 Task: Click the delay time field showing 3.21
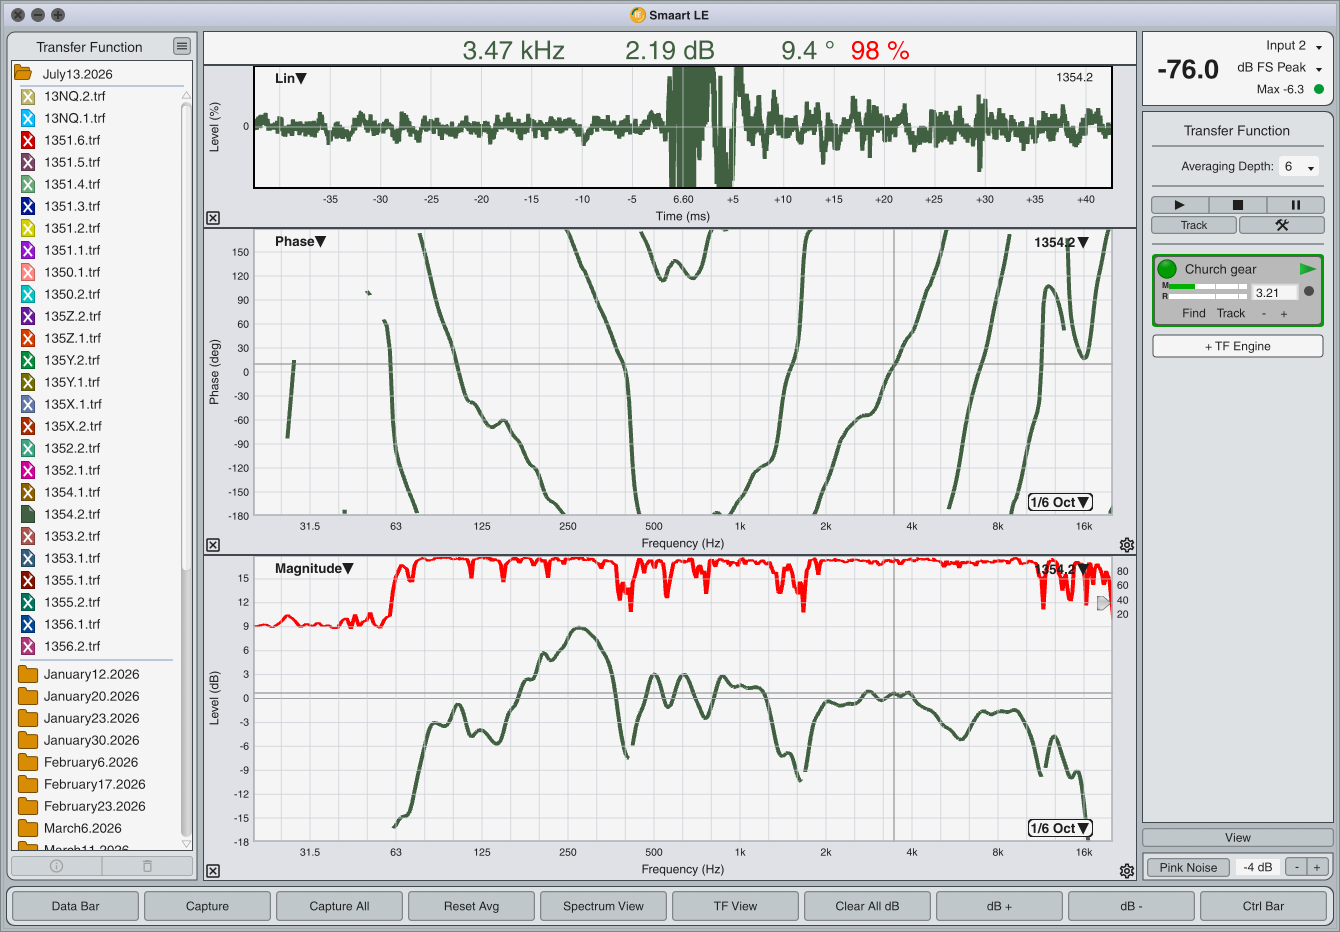(x=1275, y=293)
